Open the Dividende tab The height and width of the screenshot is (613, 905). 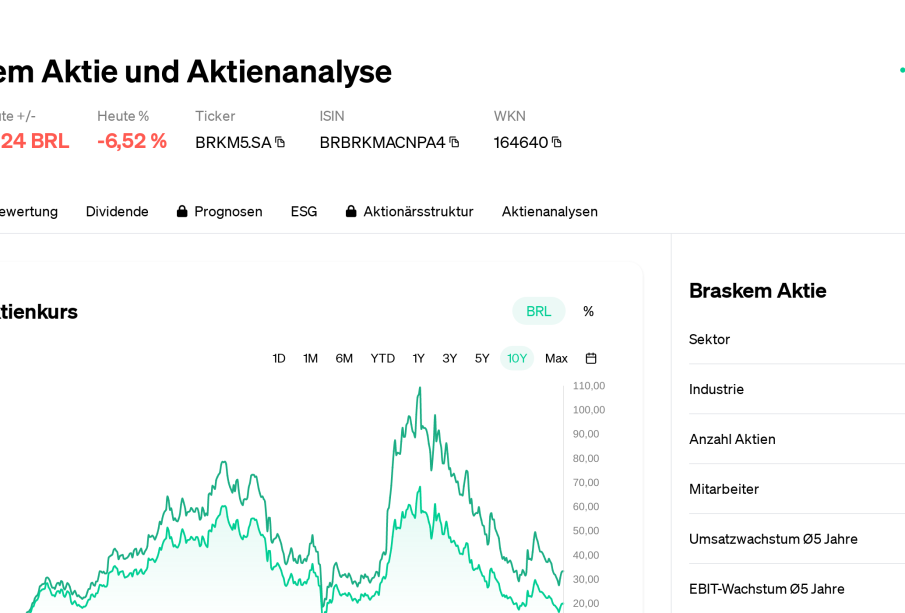pyautogui.click(x=117, y=212)
